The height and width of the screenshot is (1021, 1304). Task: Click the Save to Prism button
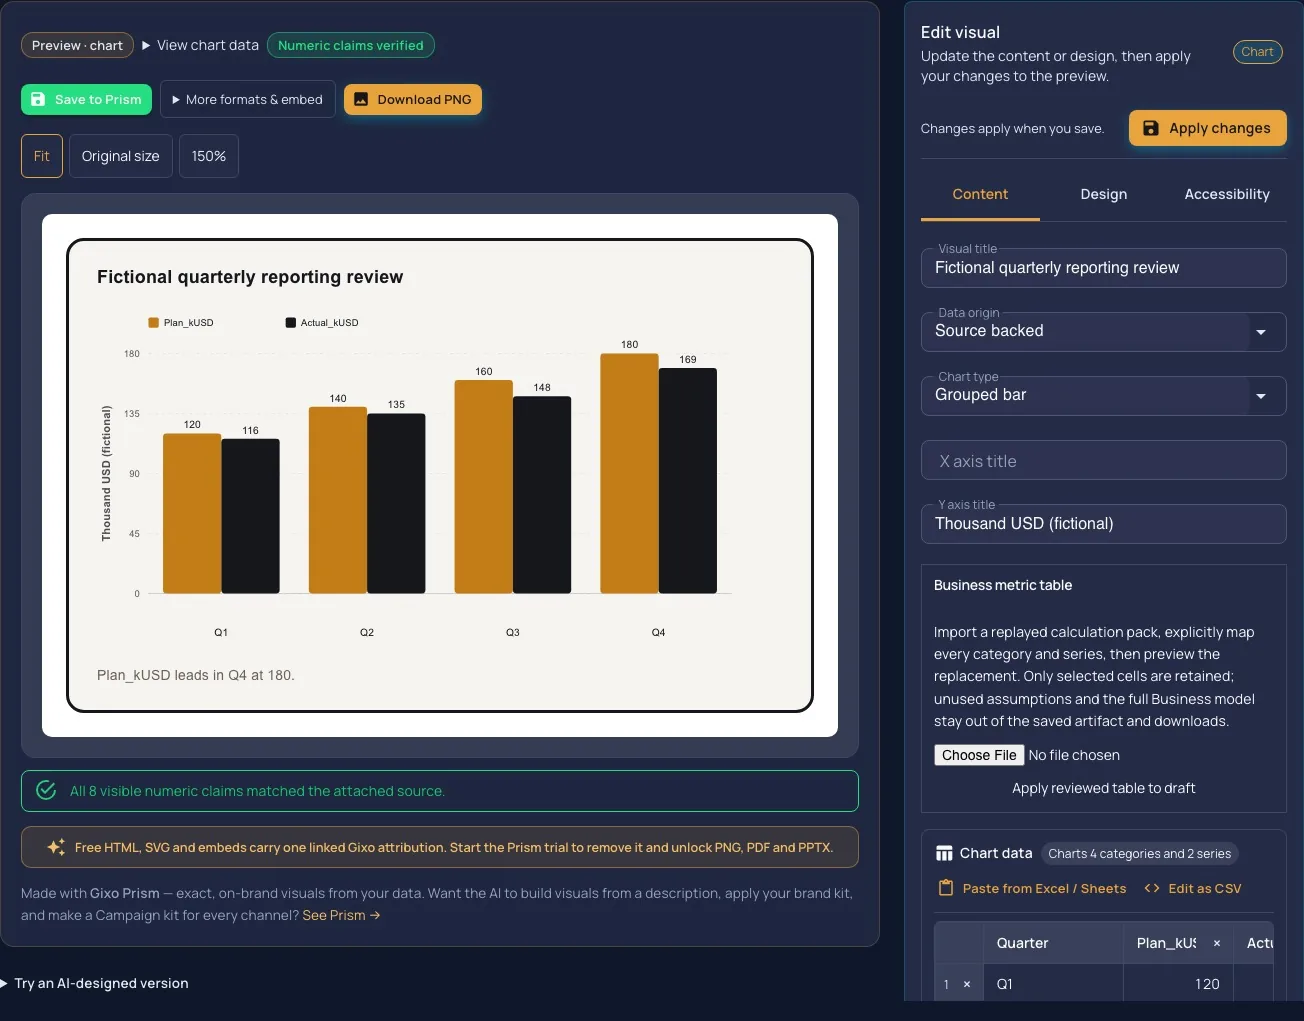pos(86,100)
